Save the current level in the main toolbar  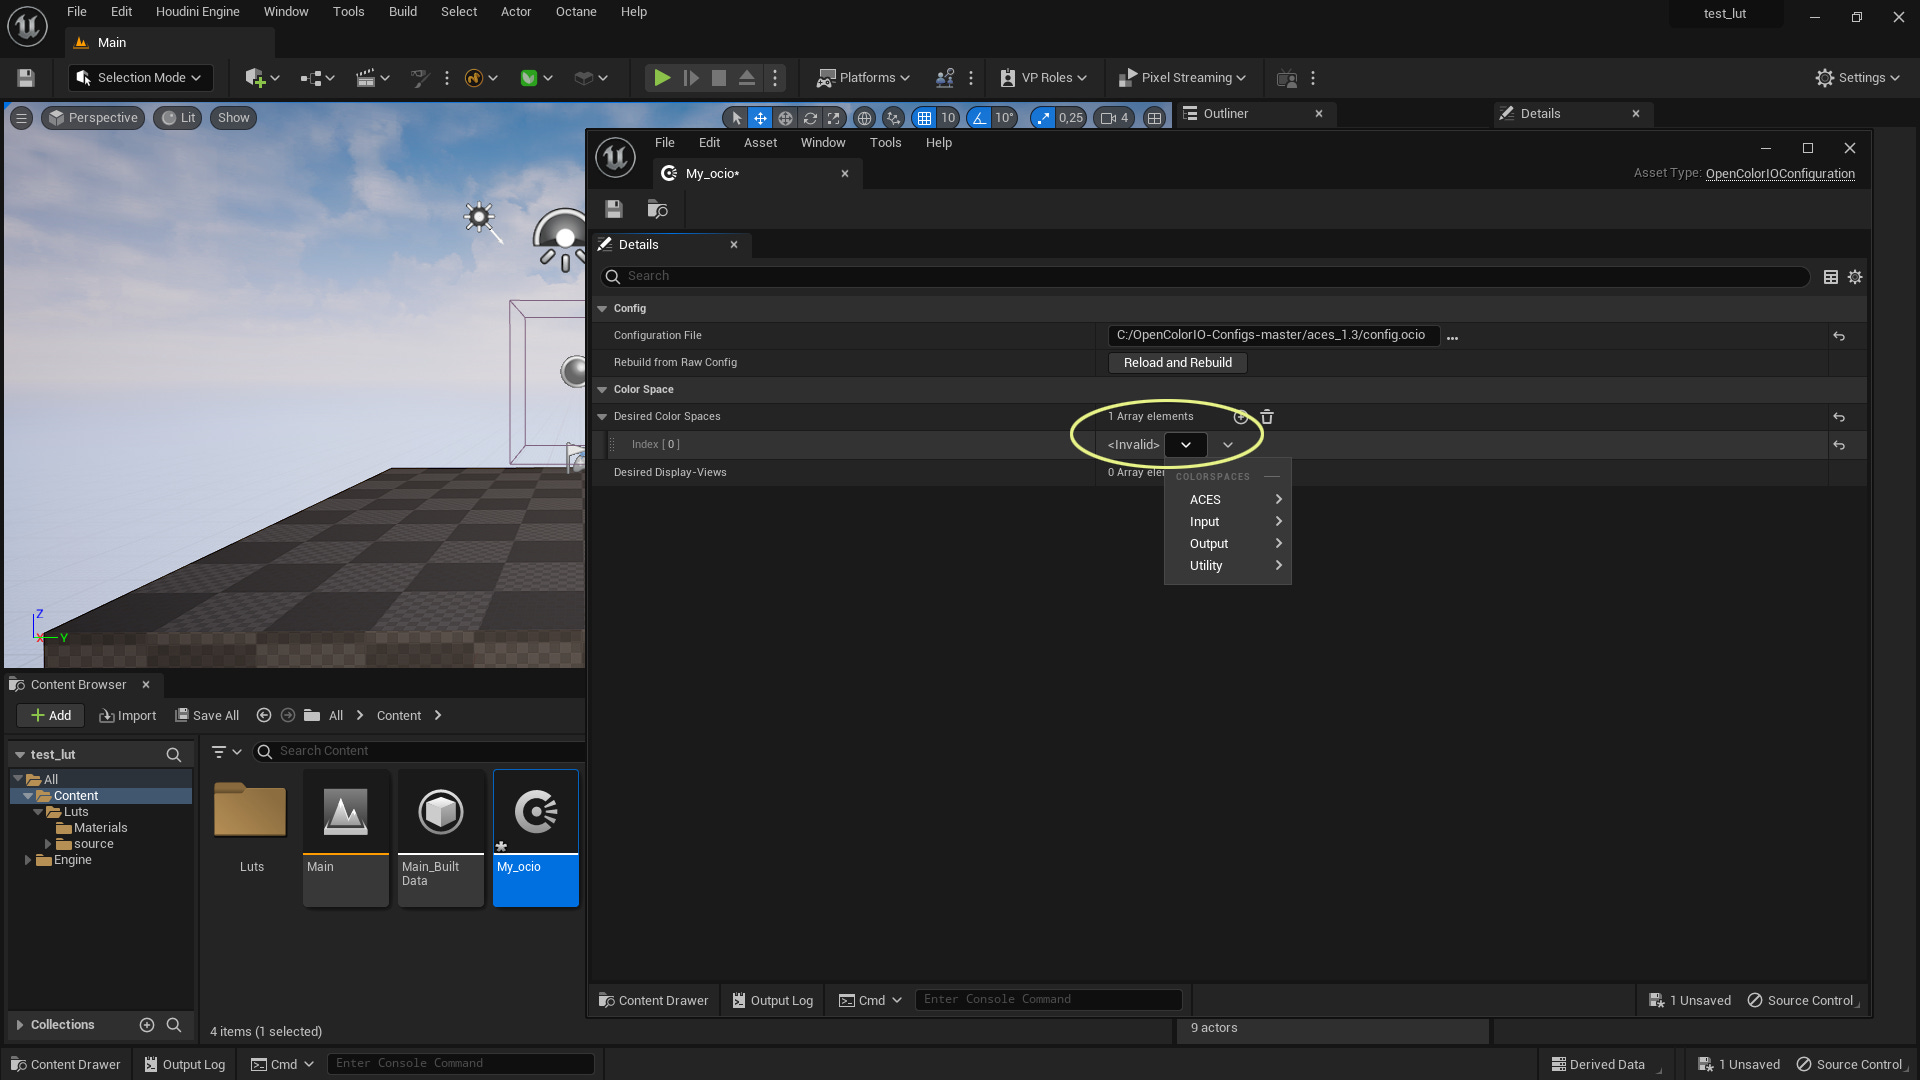[26, 78]
